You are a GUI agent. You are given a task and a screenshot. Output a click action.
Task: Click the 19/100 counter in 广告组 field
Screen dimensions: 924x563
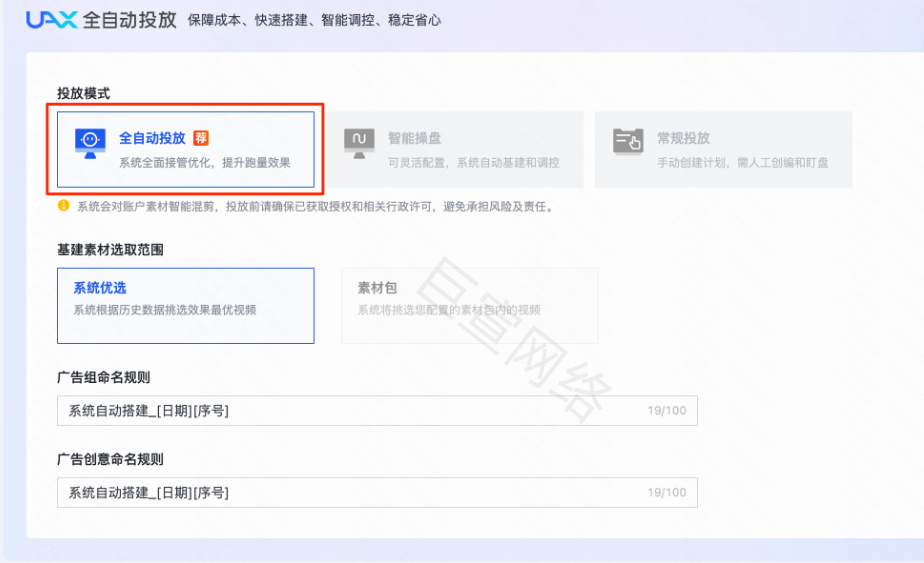pos(666,411)
